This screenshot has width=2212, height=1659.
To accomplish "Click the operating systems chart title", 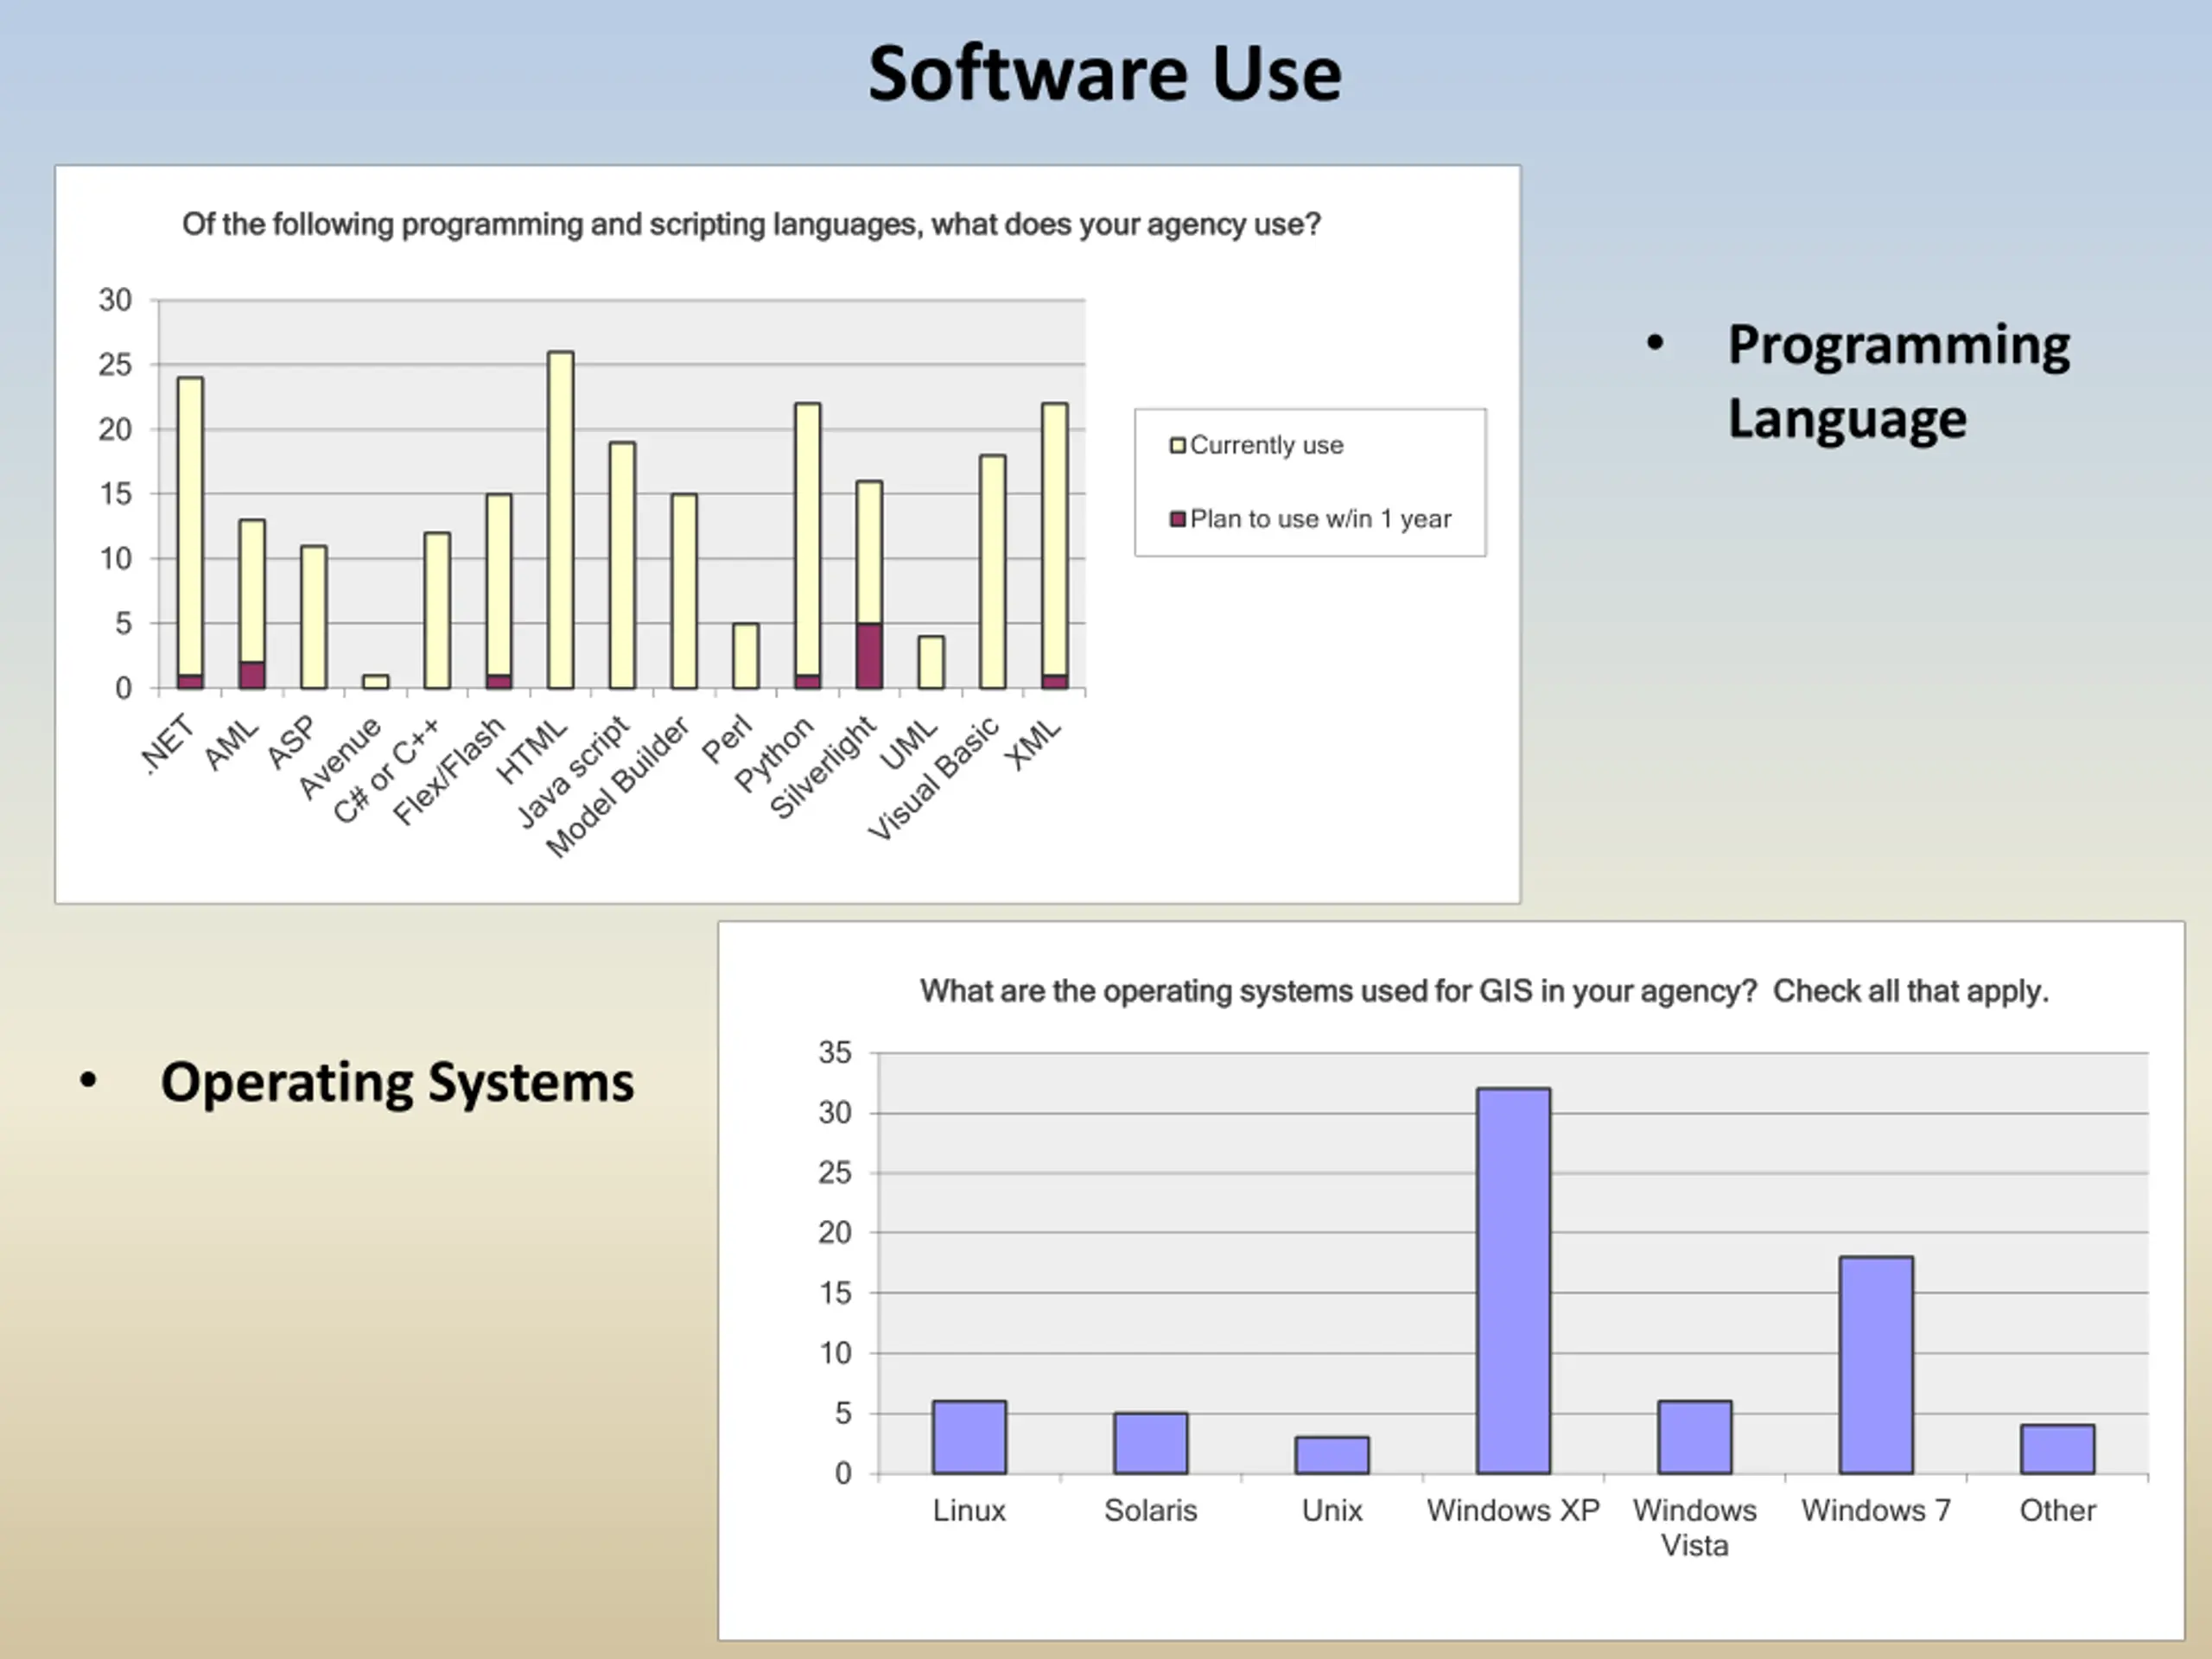I will click(x=1484, y=991).
